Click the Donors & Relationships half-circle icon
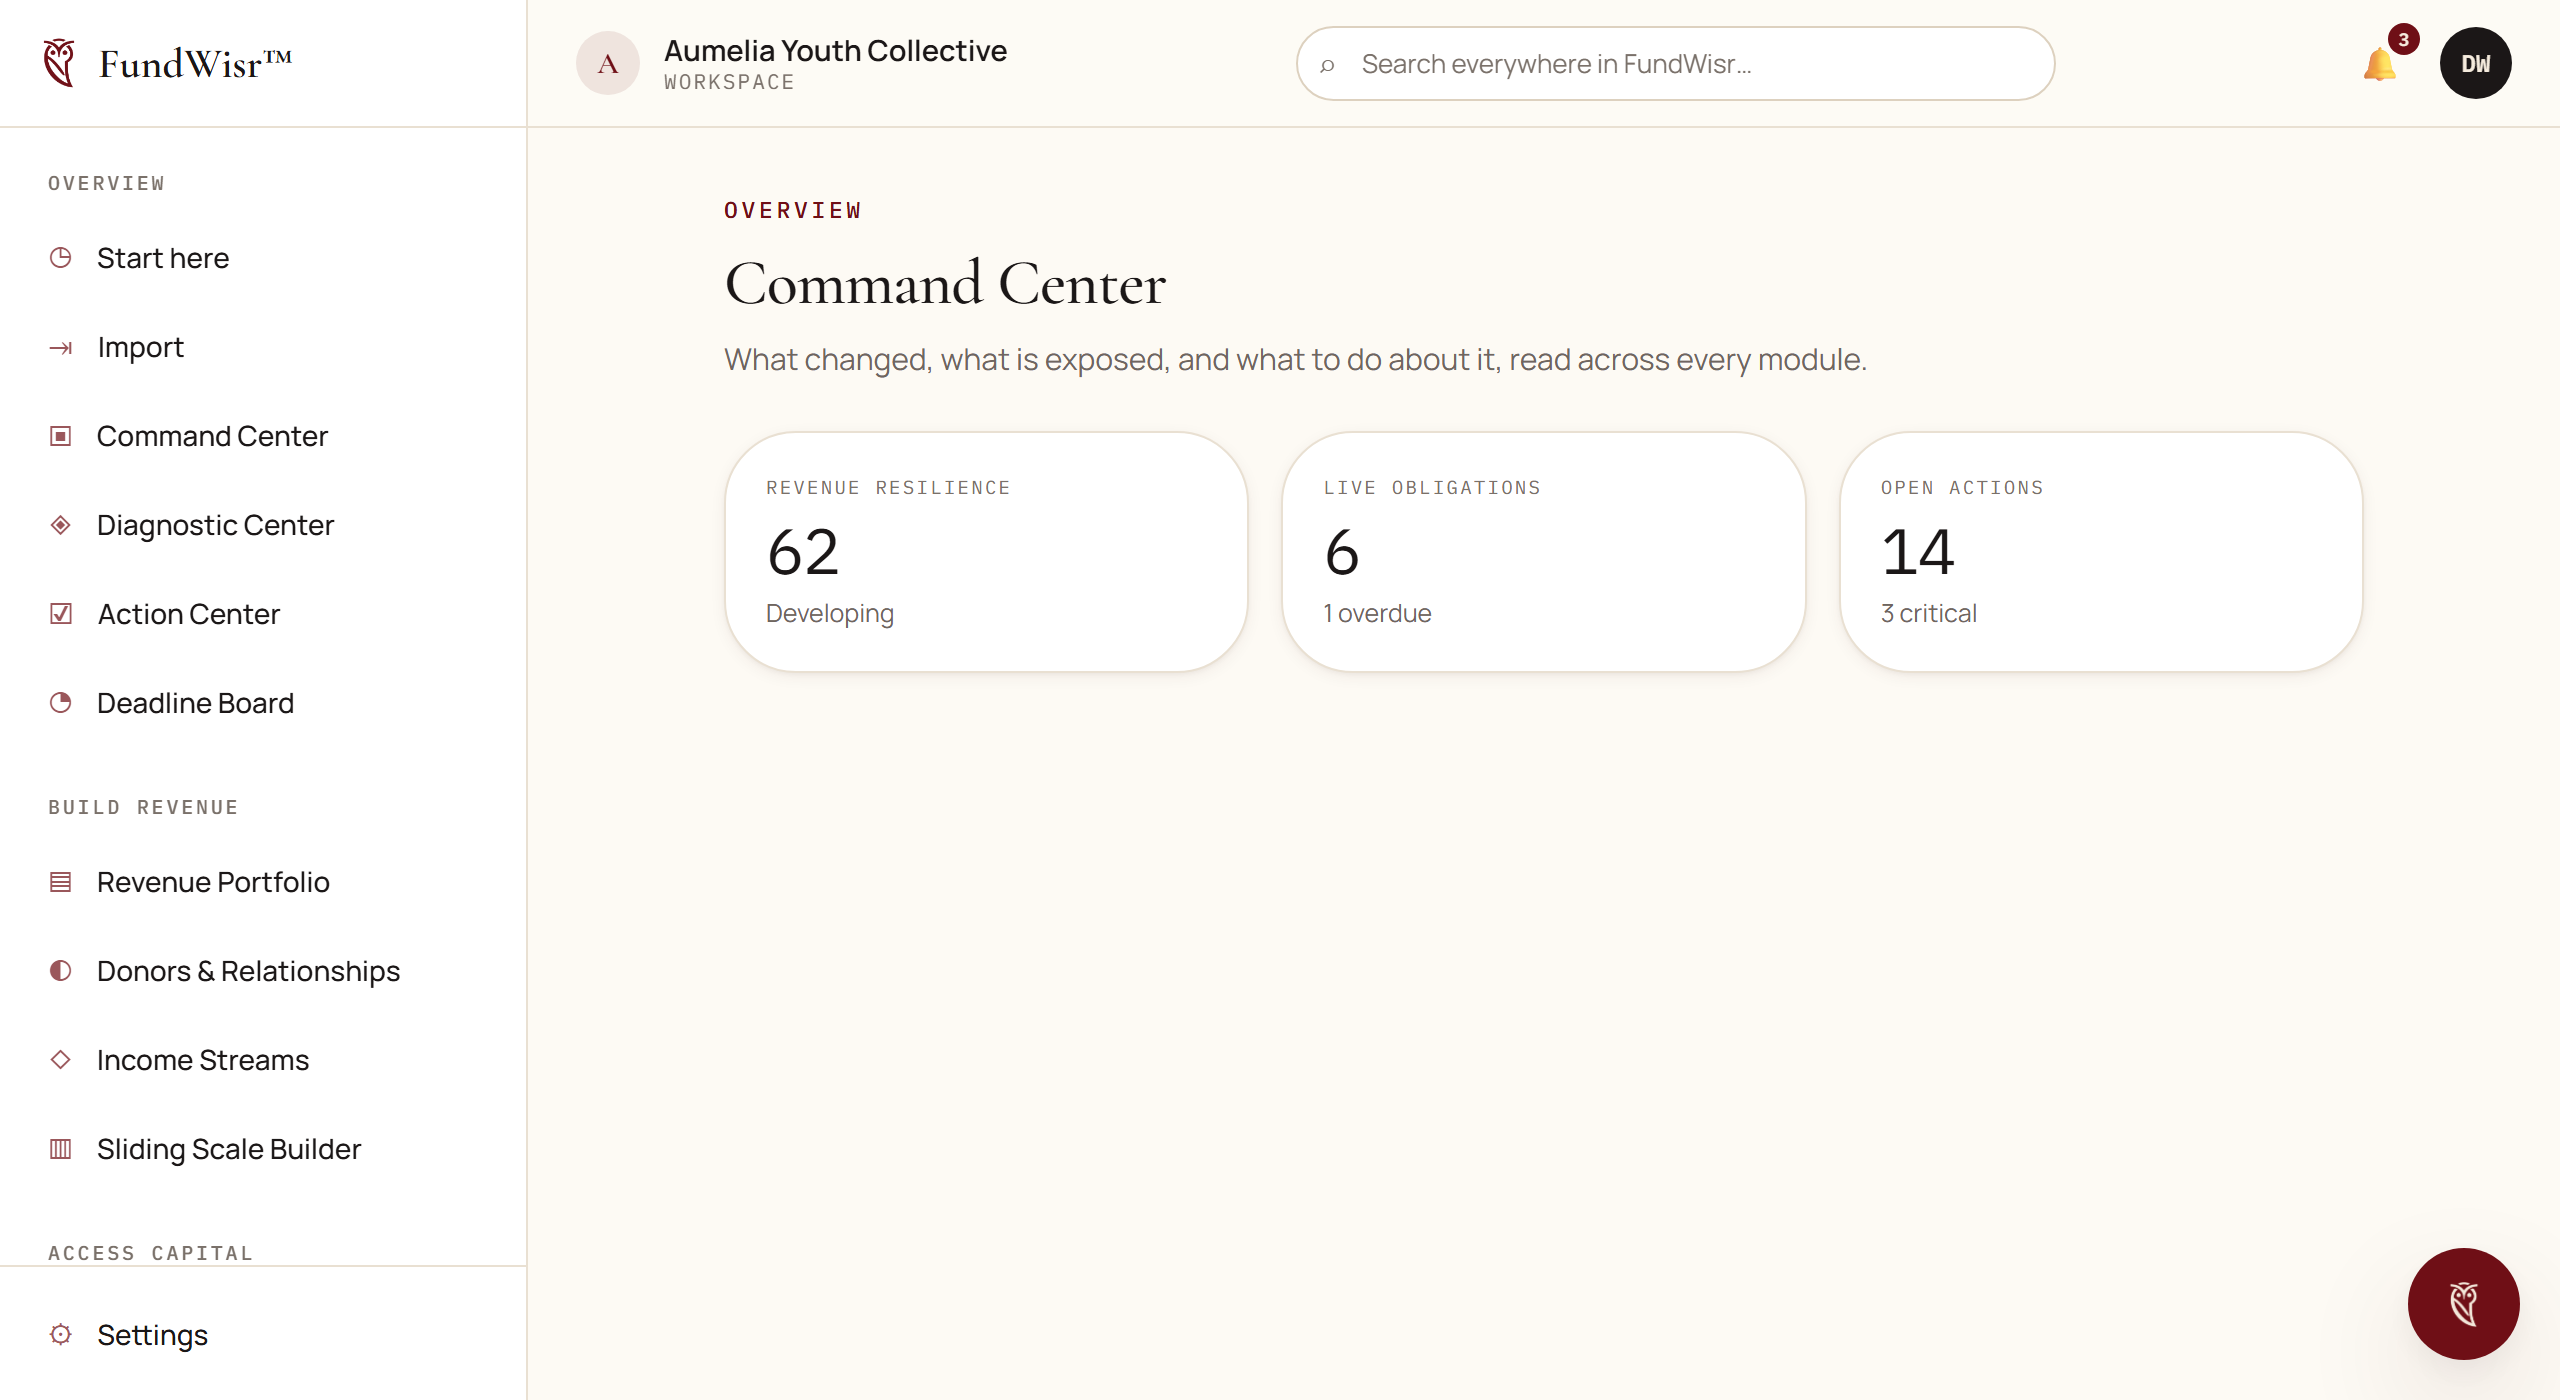This screenshot has width=2560, height=1400. click(x=61, y=971)
